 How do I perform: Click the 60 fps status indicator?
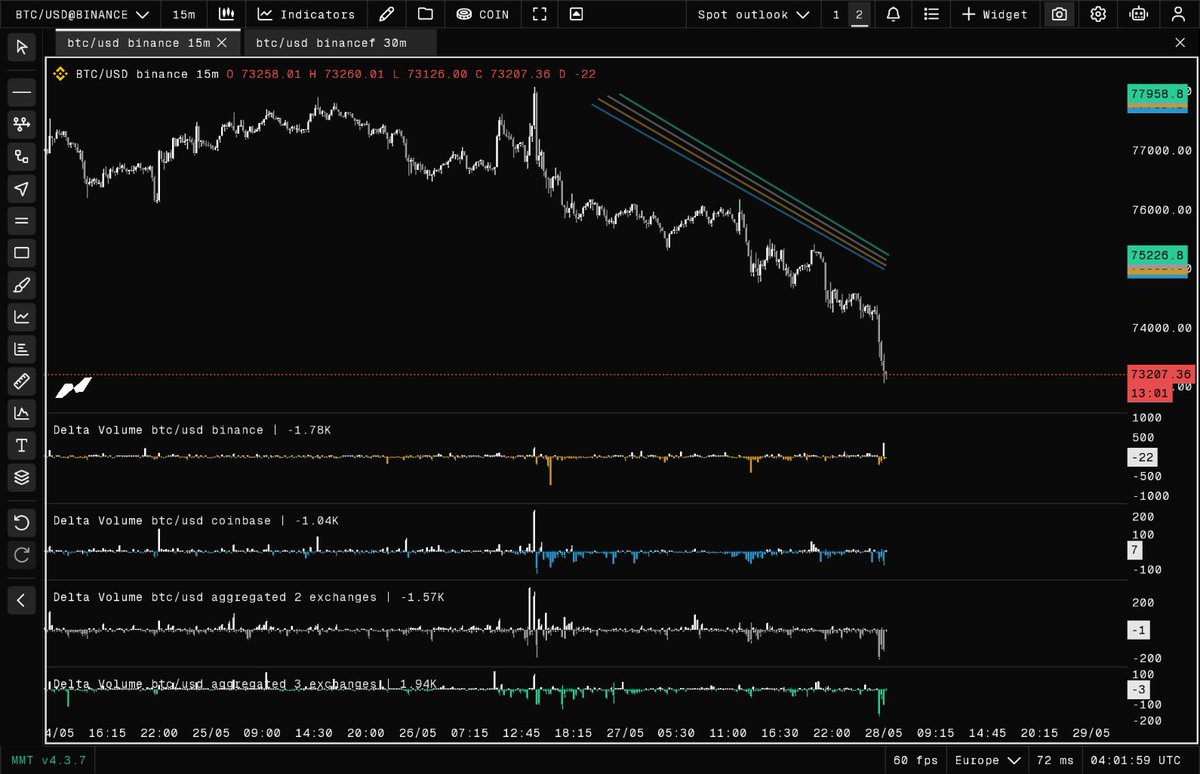tap(914, 760)
